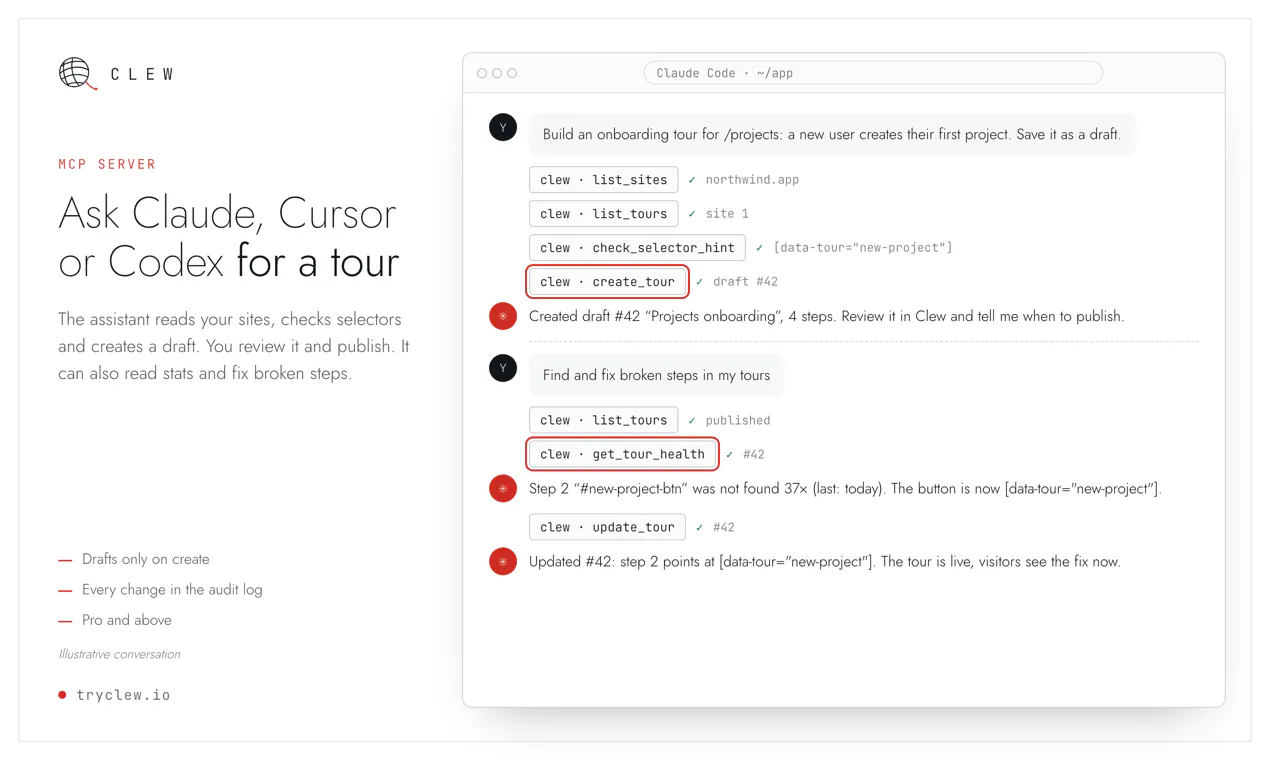
Task: Click the "published" result text
Action: tap(738, 421)
